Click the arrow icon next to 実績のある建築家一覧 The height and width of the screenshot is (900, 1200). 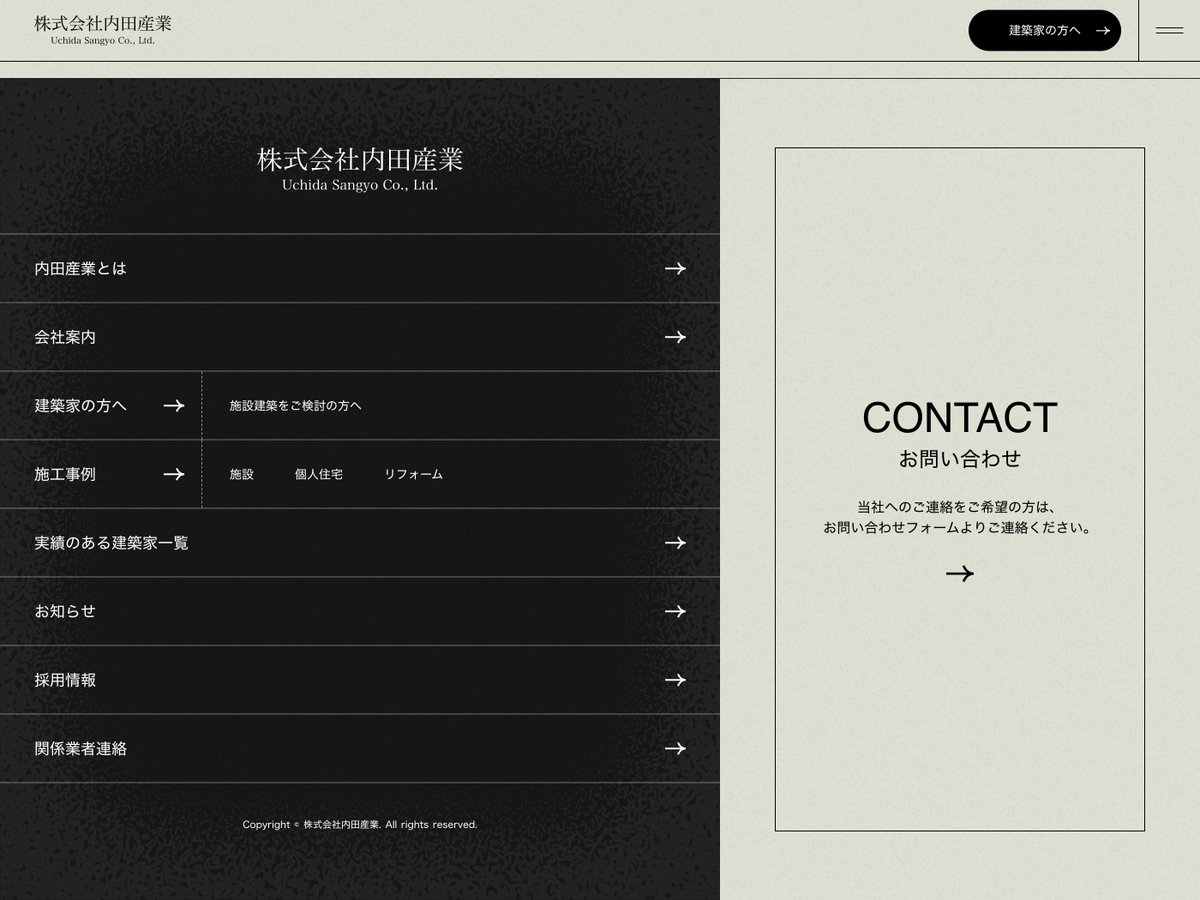pyautogui.click(x=676, y=543)
